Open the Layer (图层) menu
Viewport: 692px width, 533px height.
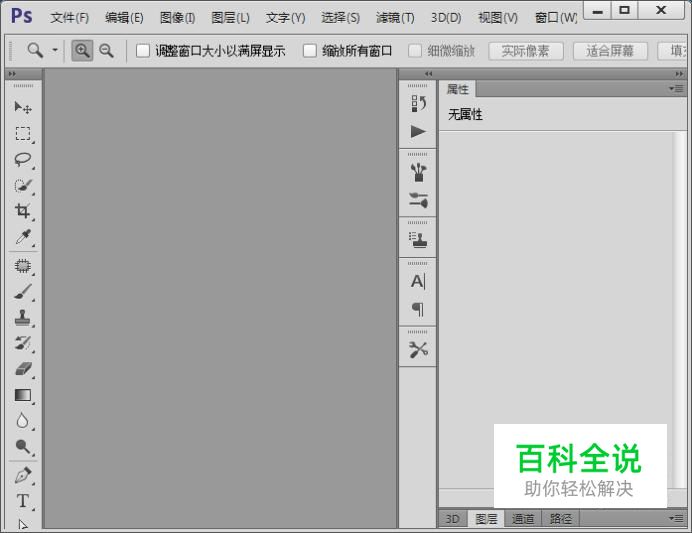[230, 18]
